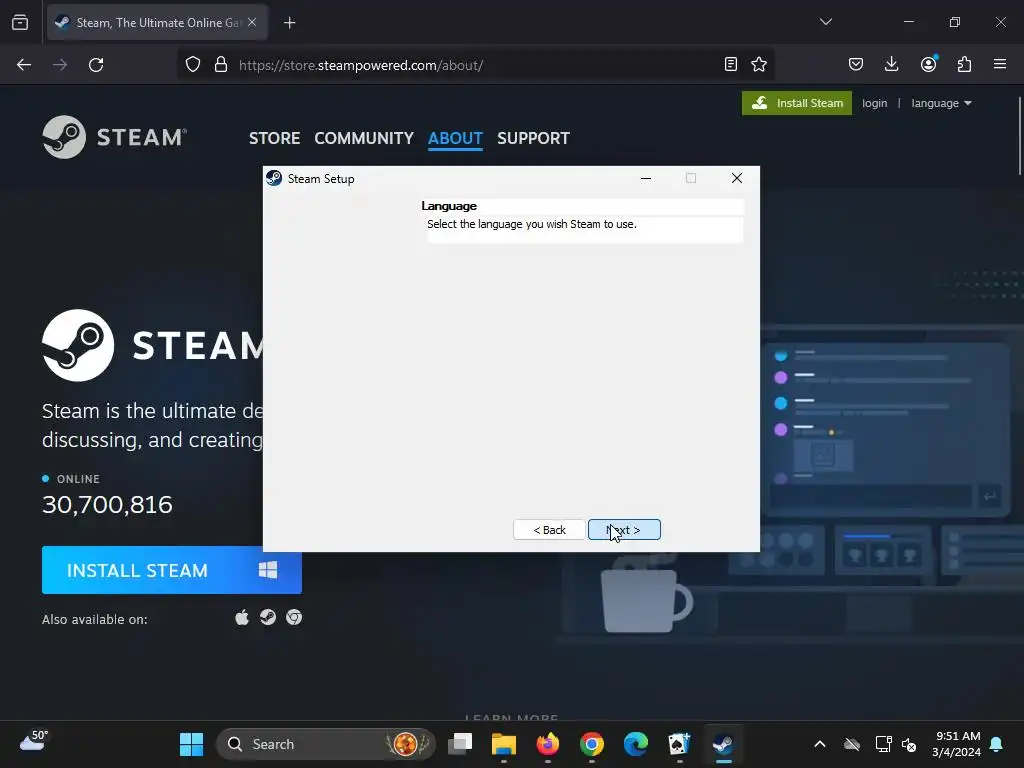Choose the Apple macOS download icon
The height and width of the screenshot is (768, 1024).
point(242,617)
